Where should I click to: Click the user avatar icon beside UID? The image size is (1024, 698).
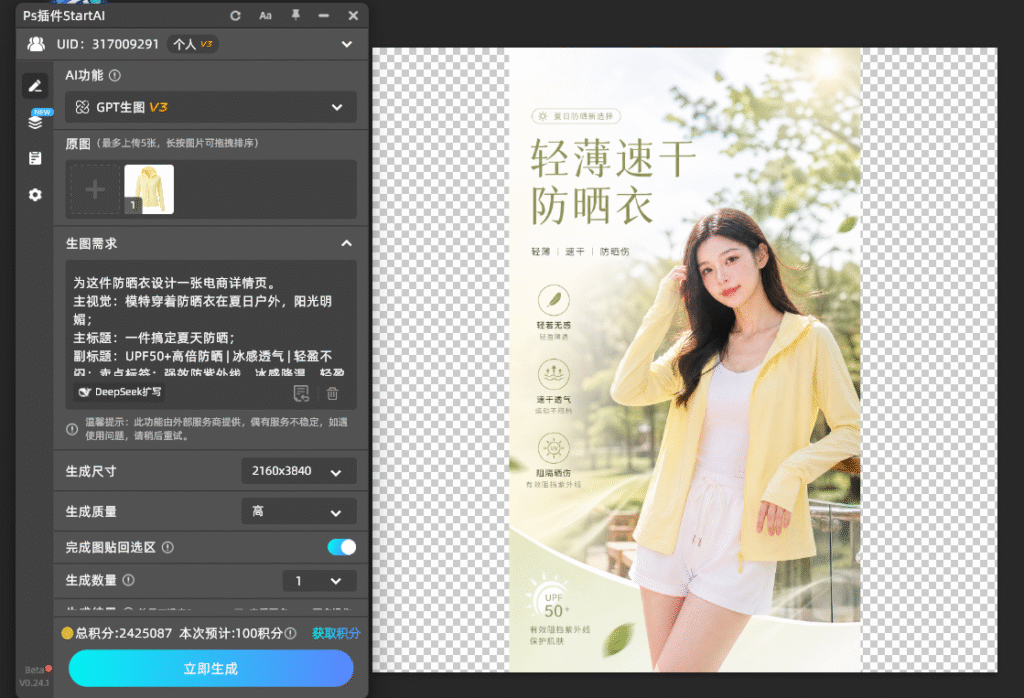coord(36,44)
